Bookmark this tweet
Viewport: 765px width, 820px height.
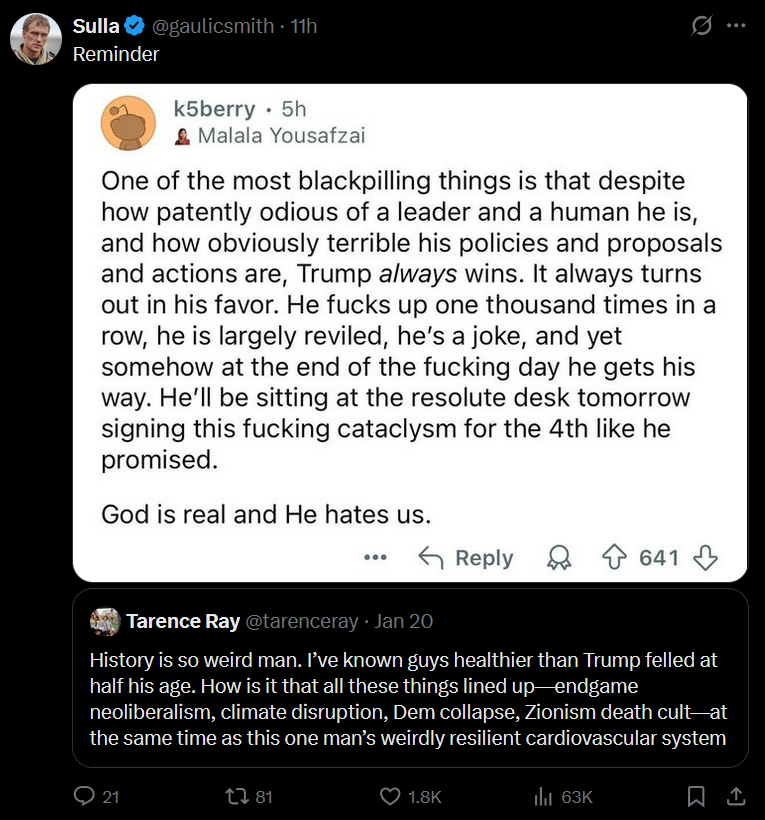696,796
